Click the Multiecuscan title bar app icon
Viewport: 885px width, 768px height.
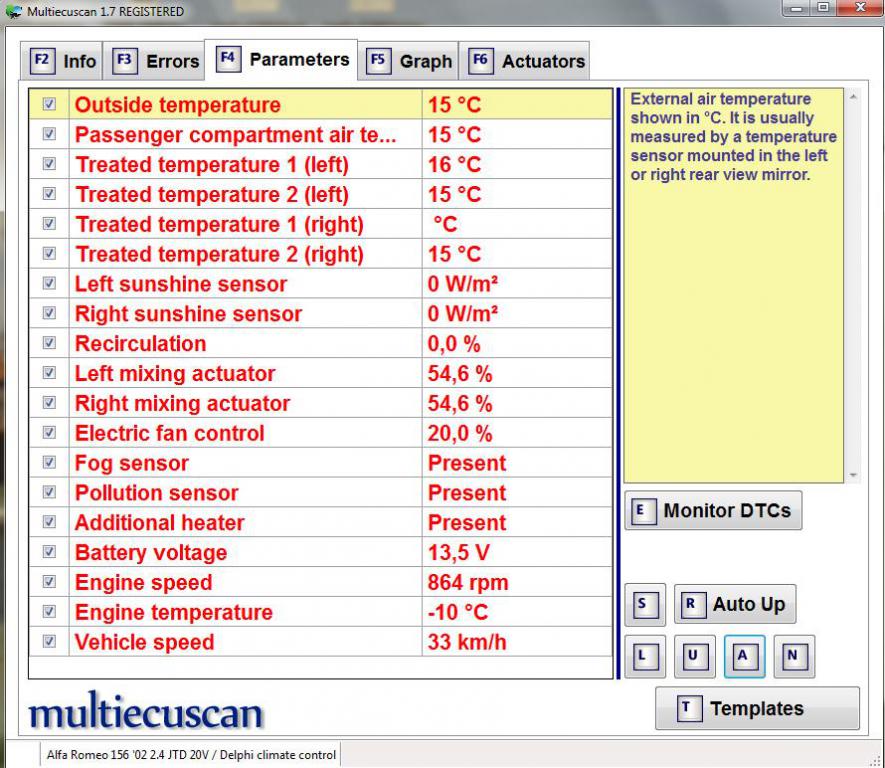[x=13, y=11]
